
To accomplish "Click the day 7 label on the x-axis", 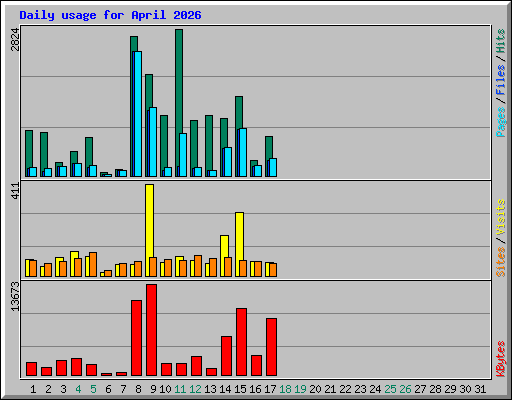I will pyautogui.click(x=123, y=389).
